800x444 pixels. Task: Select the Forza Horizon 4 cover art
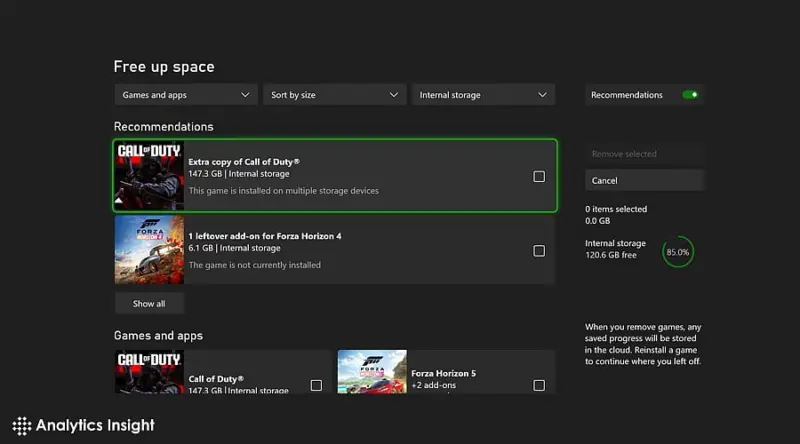(x=149, y=250)
